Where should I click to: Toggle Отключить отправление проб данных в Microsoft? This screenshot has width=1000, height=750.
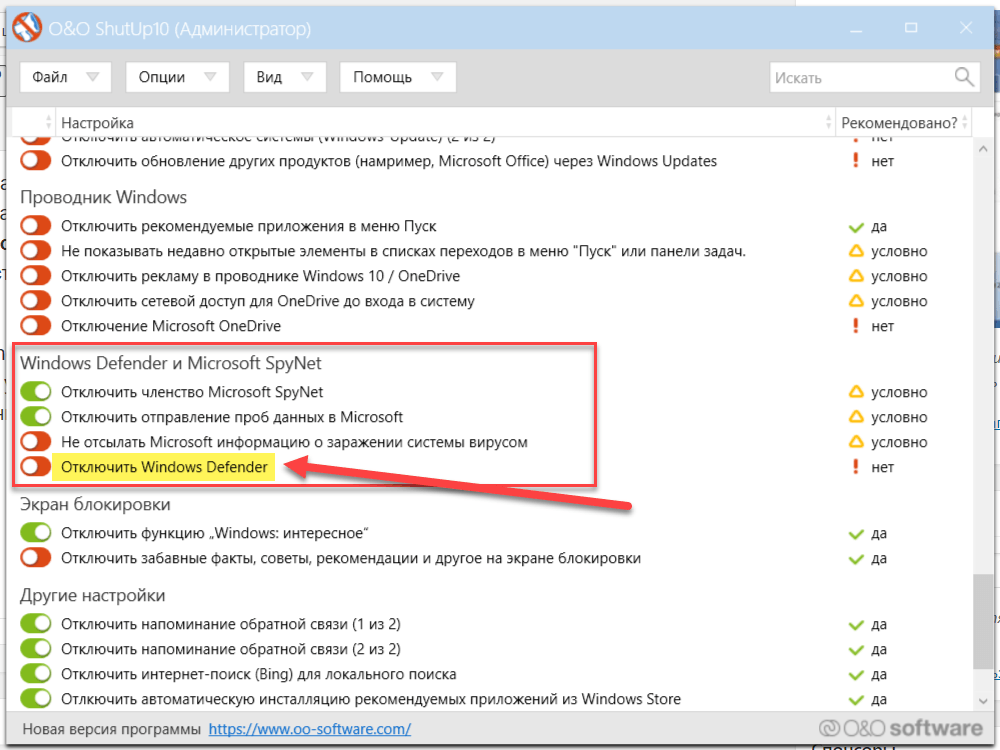click(35, 416)
